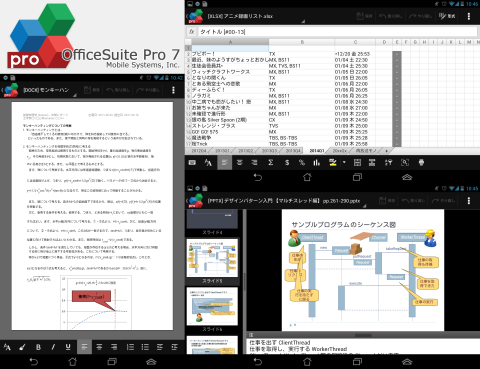Open the fill color dropdown arrow

[x=344, y=163]
